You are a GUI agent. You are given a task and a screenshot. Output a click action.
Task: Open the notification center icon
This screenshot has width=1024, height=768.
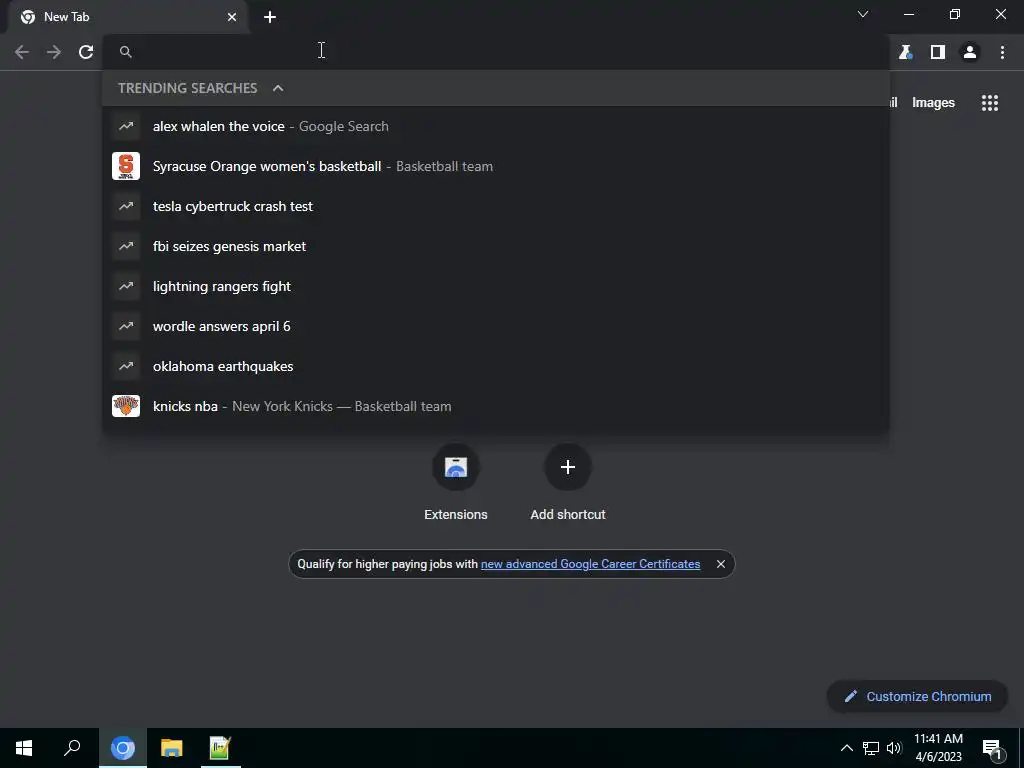(993, 749)
